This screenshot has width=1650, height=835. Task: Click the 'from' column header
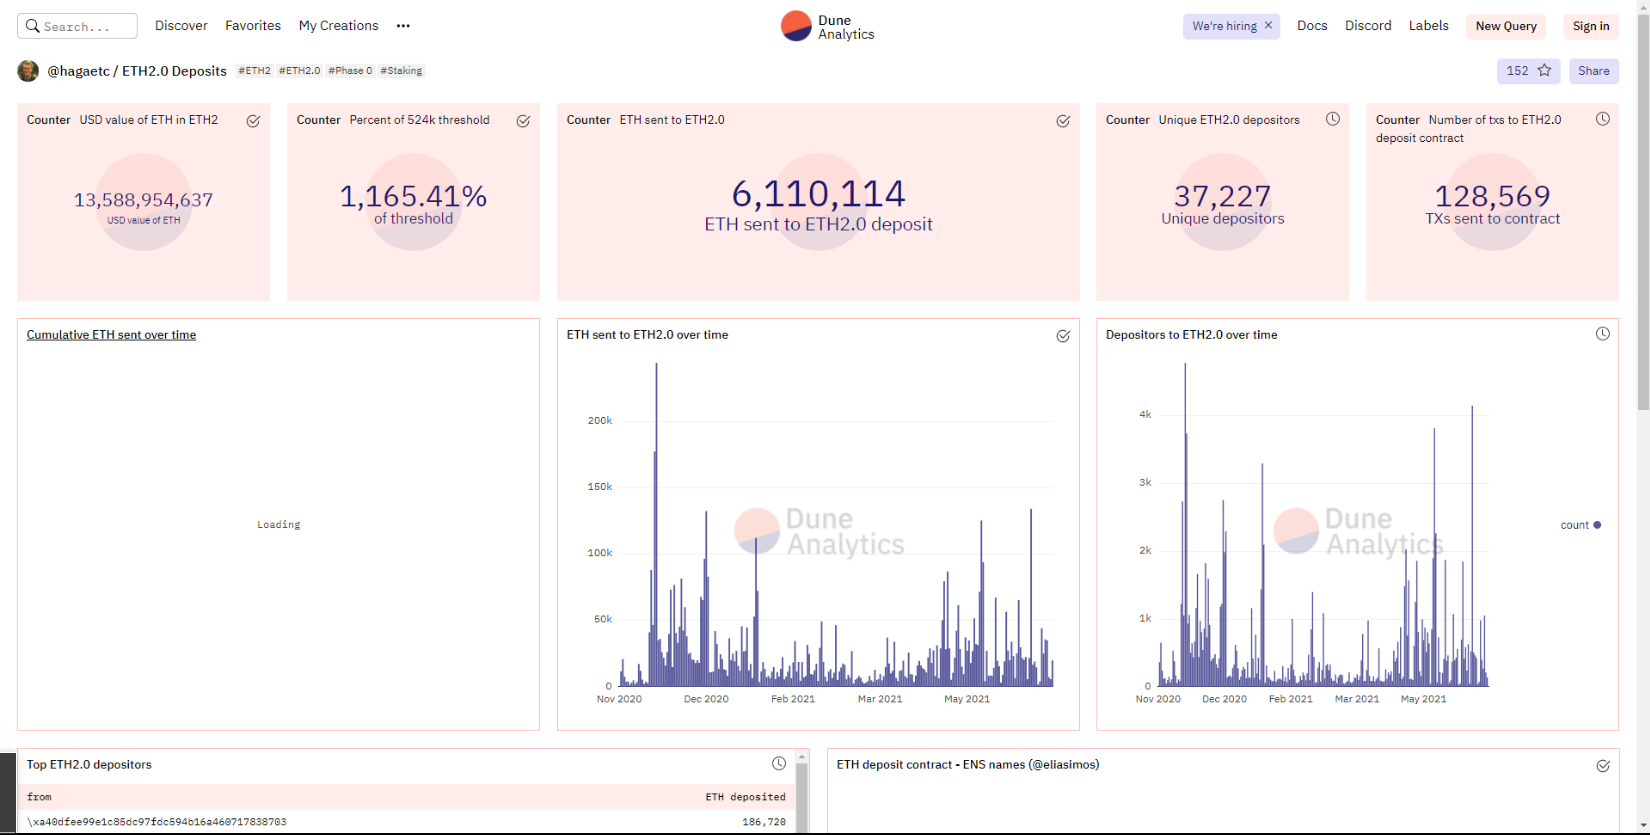tap(39, 797)
